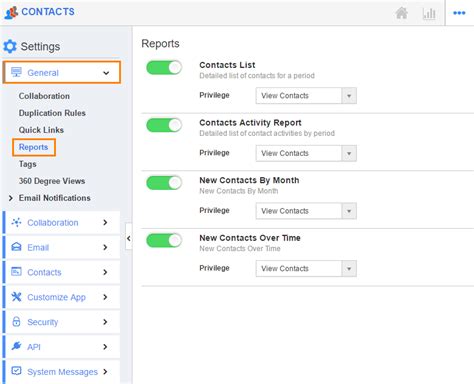Expand Email Notifications arrow
The width and height of the screenshot is (474, 384).
tap(11, 198)
